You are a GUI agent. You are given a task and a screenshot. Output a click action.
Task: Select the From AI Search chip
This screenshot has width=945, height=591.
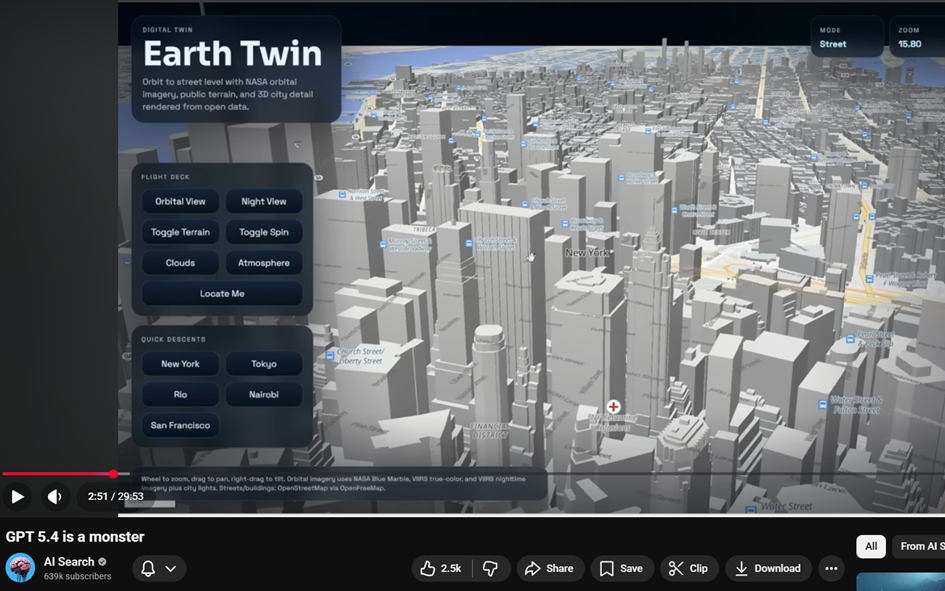click(x=920, y=546)
